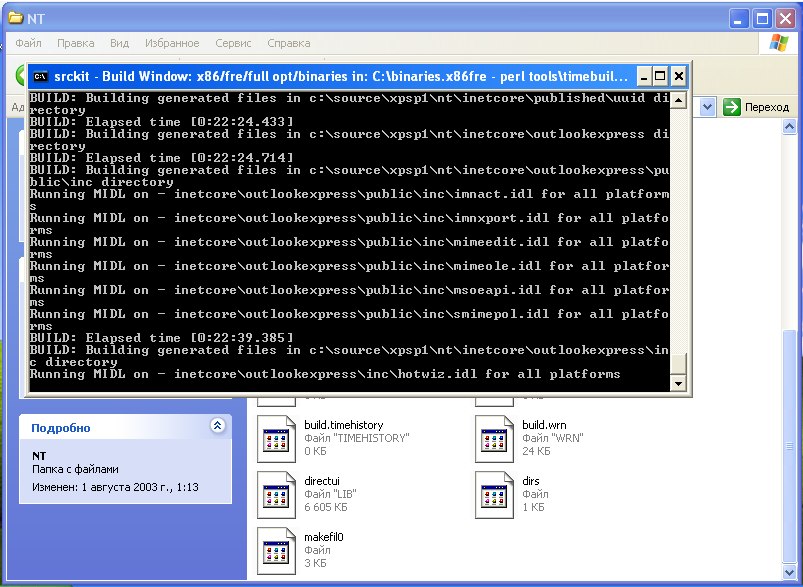Click the directui file name
Image resolution: width=803 pixels, height=587 pixels.
(322, 481)
